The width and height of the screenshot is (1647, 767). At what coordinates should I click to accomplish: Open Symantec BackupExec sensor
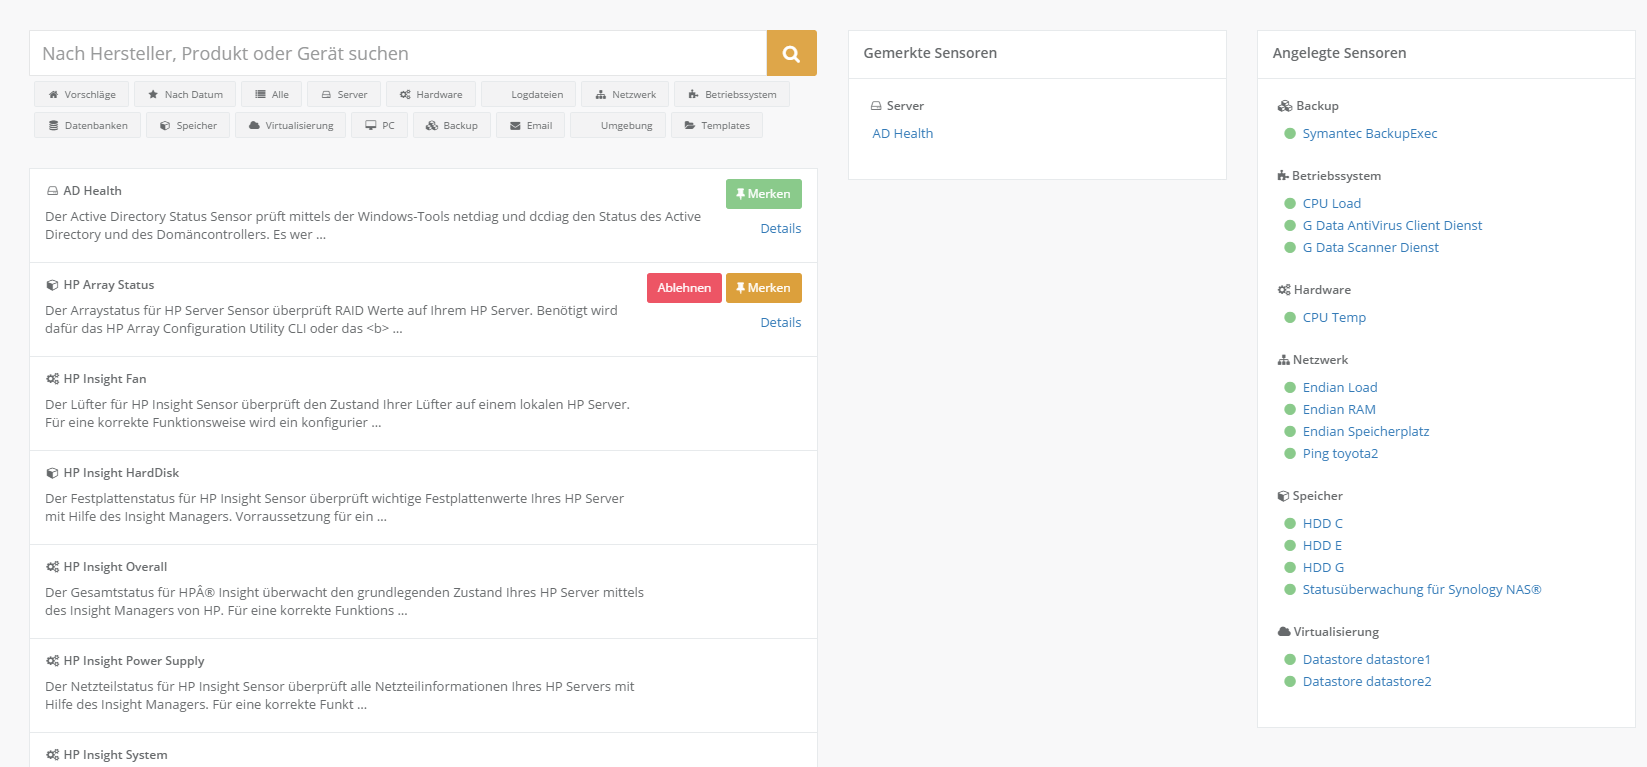1369,134
